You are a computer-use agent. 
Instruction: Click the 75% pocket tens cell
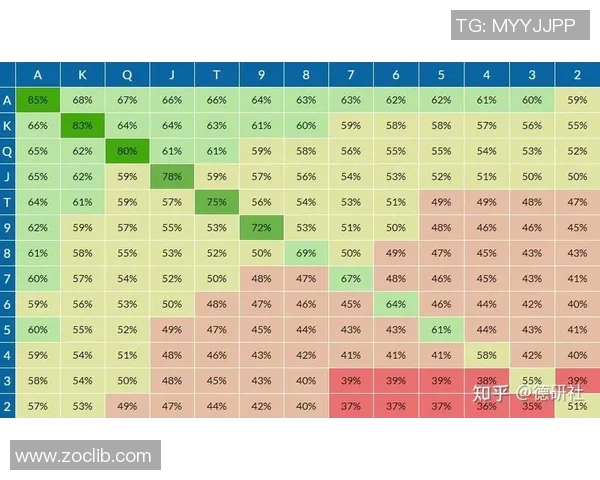pyautogui.click(x=216, y=202)
